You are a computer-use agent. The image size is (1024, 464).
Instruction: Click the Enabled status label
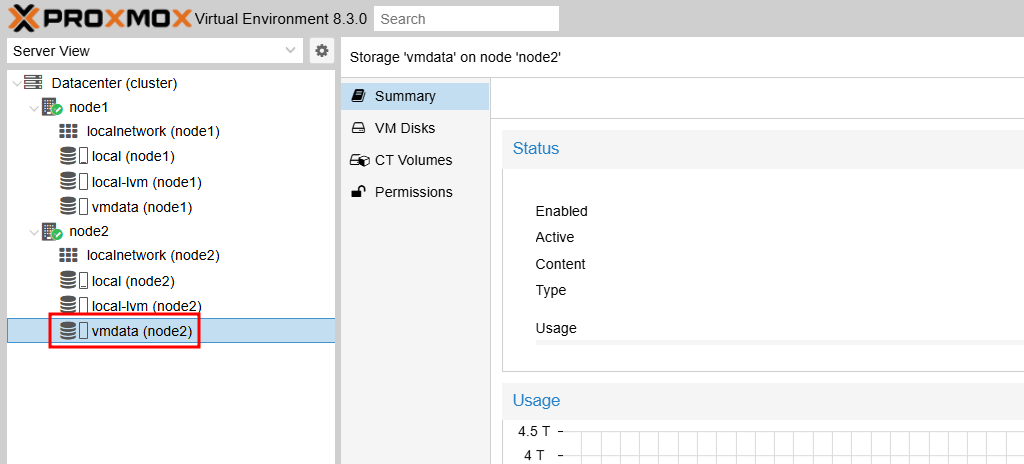(562, 211)
